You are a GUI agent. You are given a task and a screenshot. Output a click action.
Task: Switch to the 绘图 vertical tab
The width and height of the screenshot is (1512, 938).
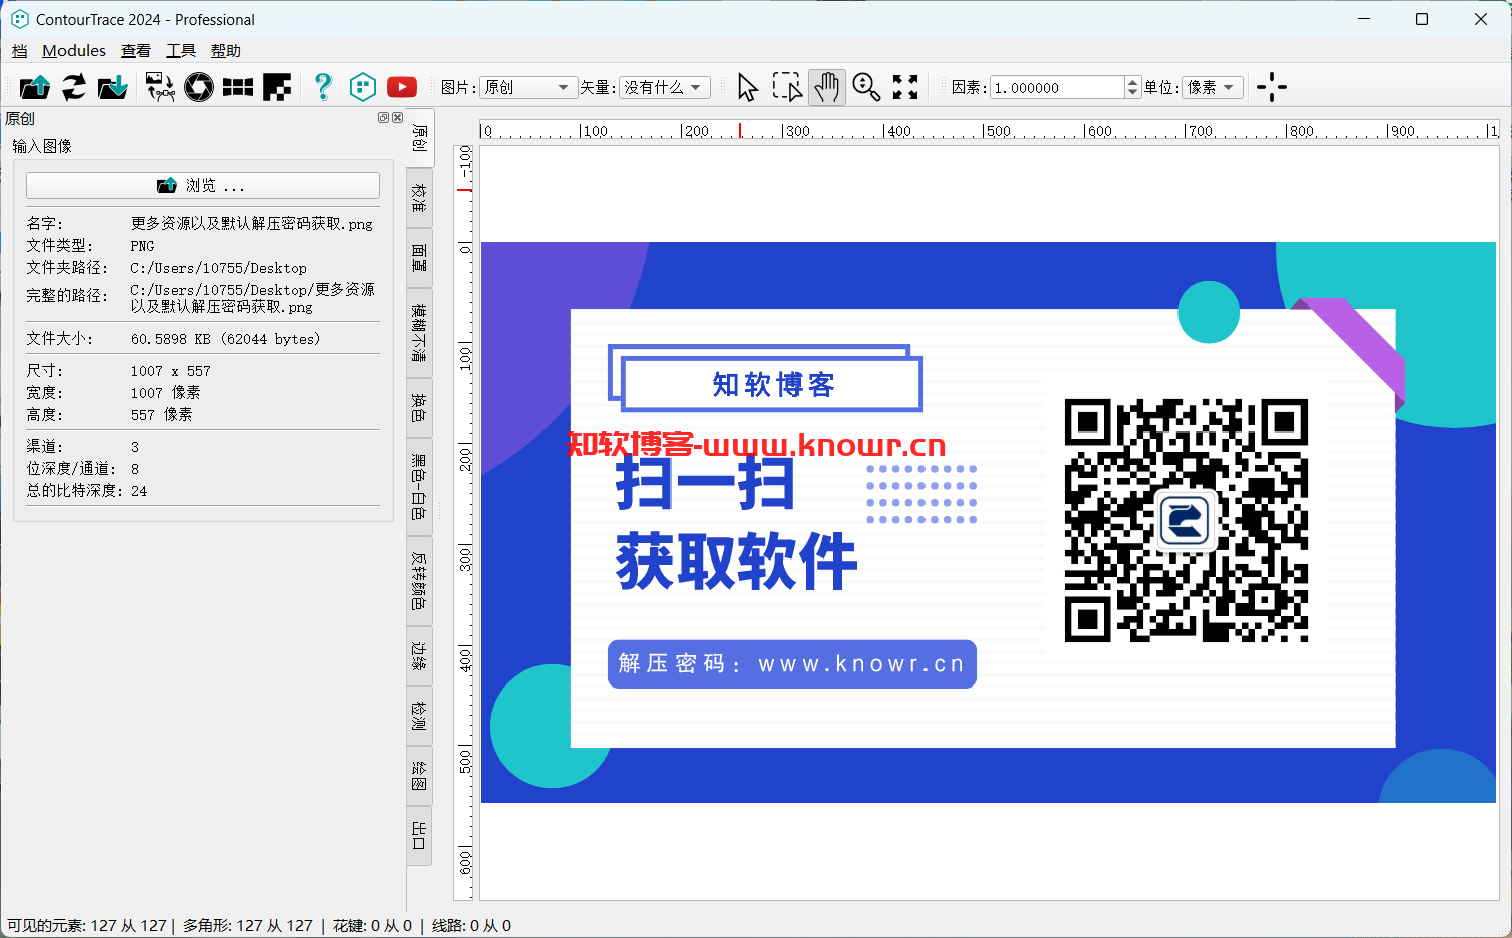(420, 776)
